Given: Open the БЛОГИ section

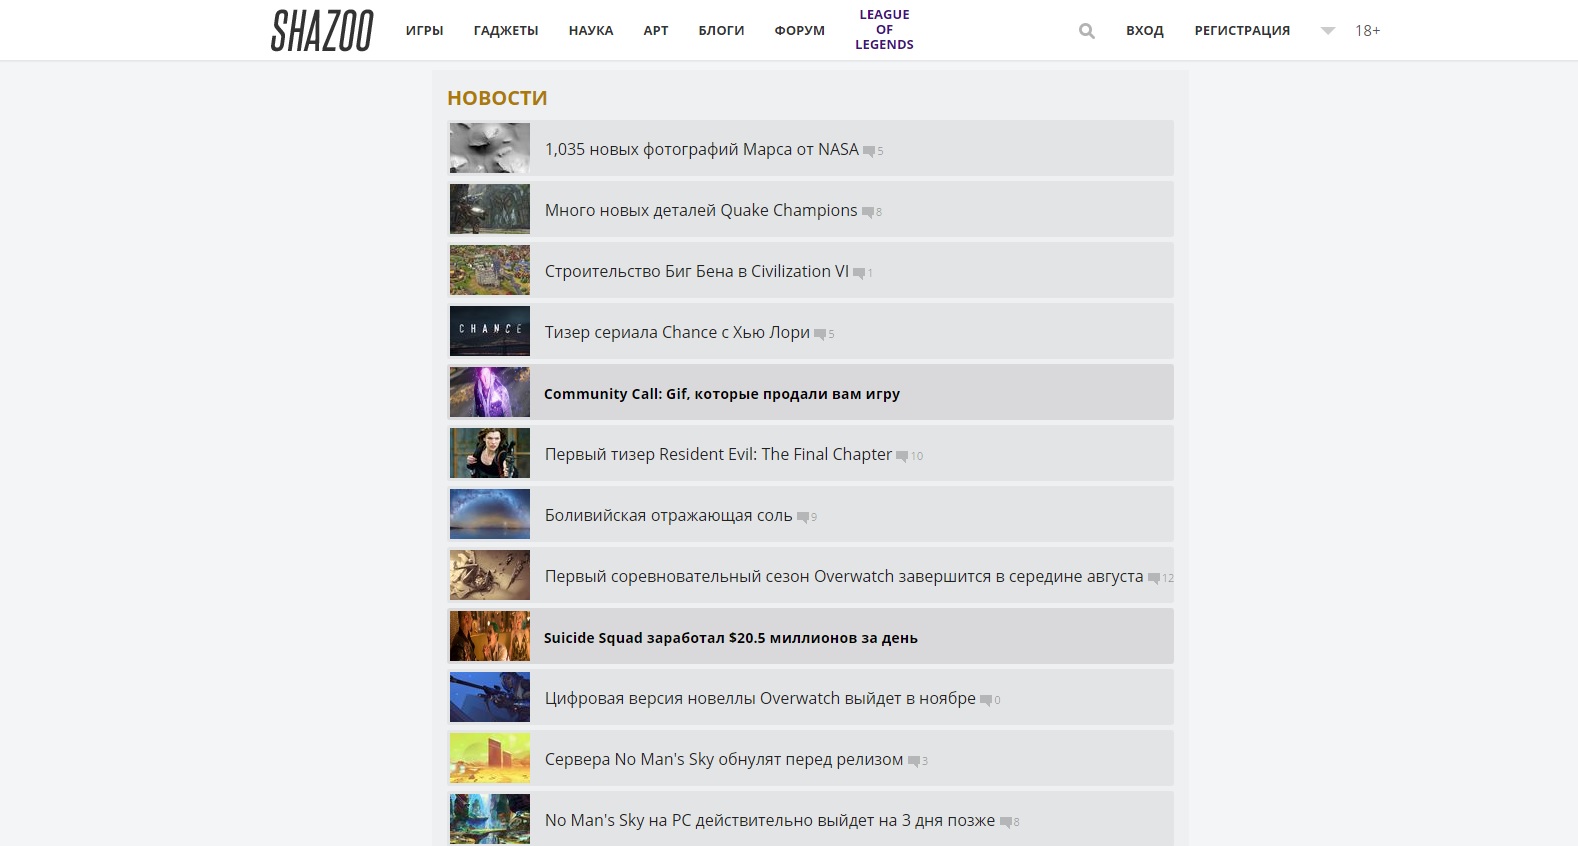Looking at the screenshot, I should pos(721,31).
